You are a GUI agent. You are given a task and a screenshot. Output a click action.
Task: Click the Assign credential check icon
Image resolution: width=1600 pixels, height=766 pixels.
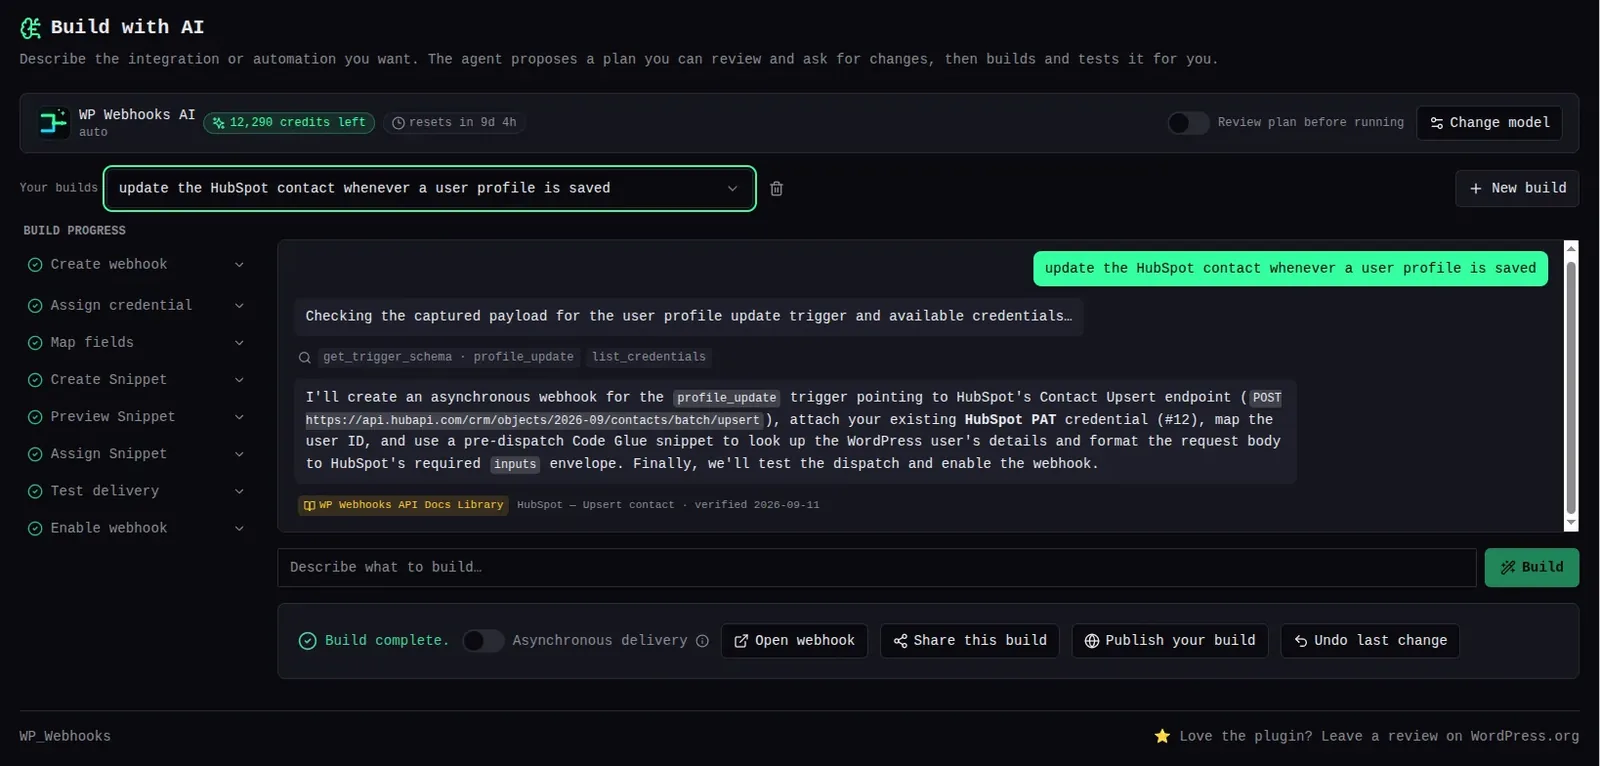(x=35, y=306)
